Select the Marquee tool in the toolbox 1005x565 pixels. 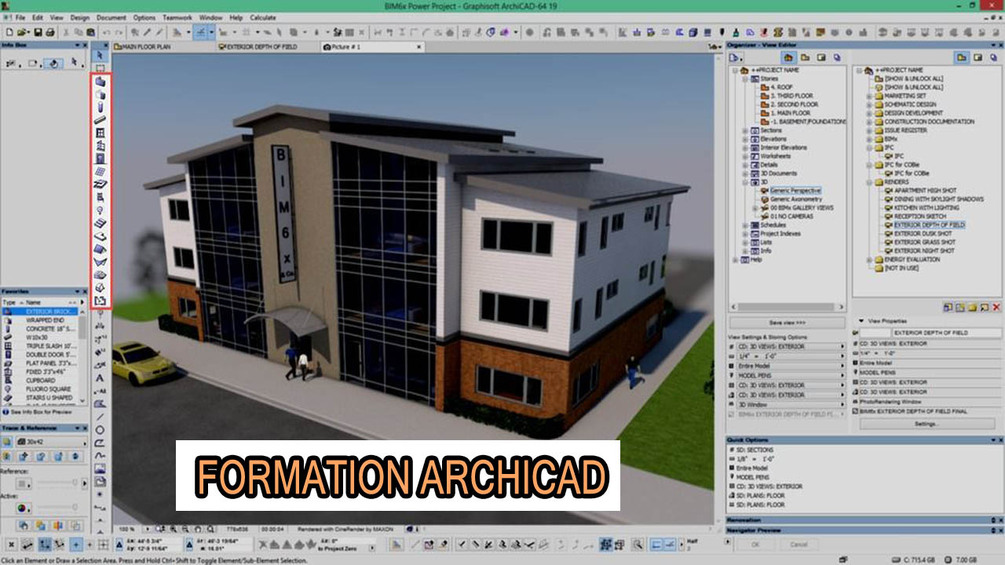(100, 68)
